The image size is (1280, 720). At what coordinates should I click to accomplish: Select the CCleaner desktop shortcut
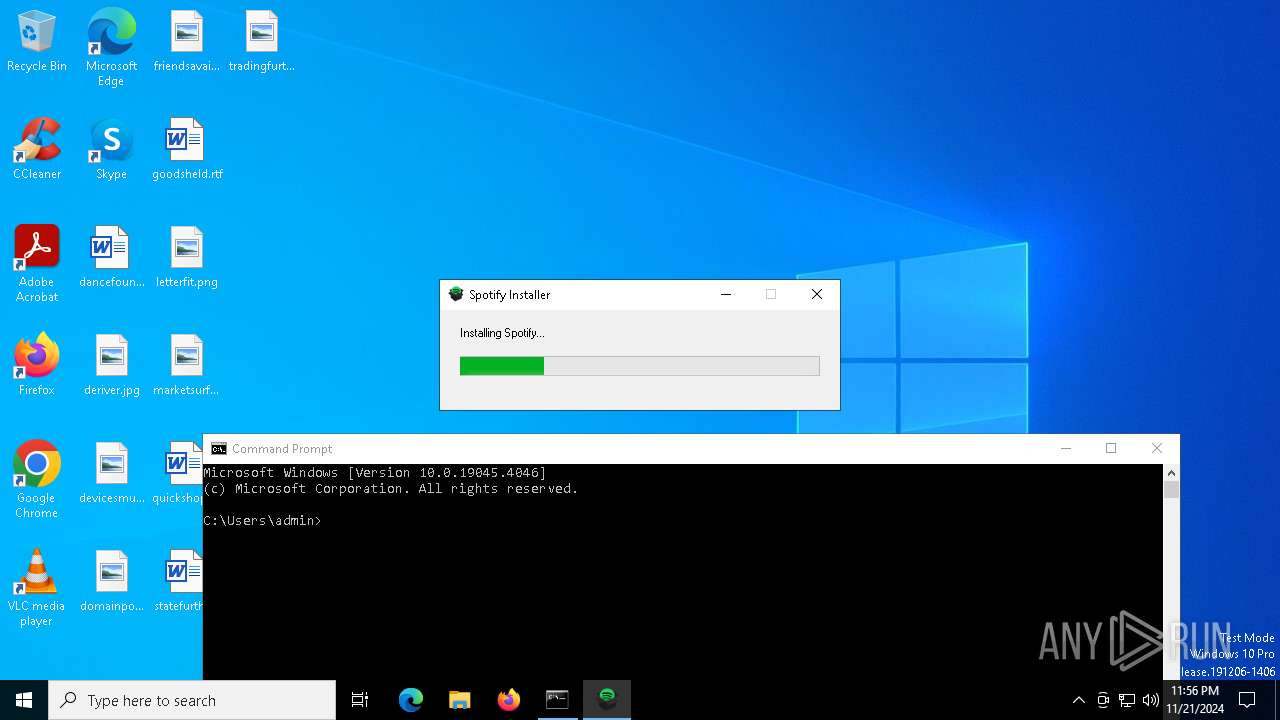point(37,149)
